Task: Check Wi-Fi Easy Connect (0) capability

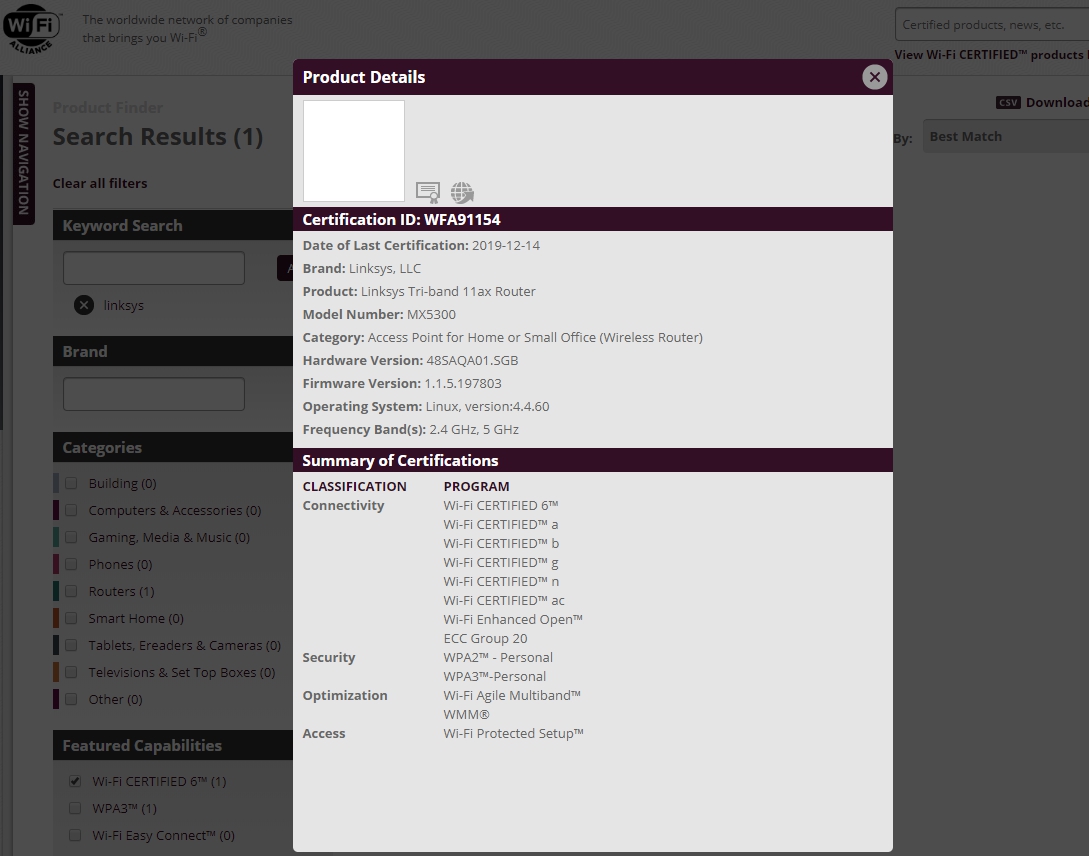Action: tap(75, 835)
